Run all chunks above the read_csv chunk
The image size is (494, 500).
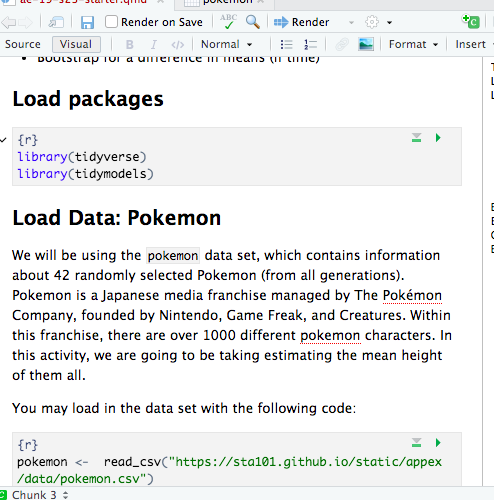pyautogui.click(x=416, y=443)
